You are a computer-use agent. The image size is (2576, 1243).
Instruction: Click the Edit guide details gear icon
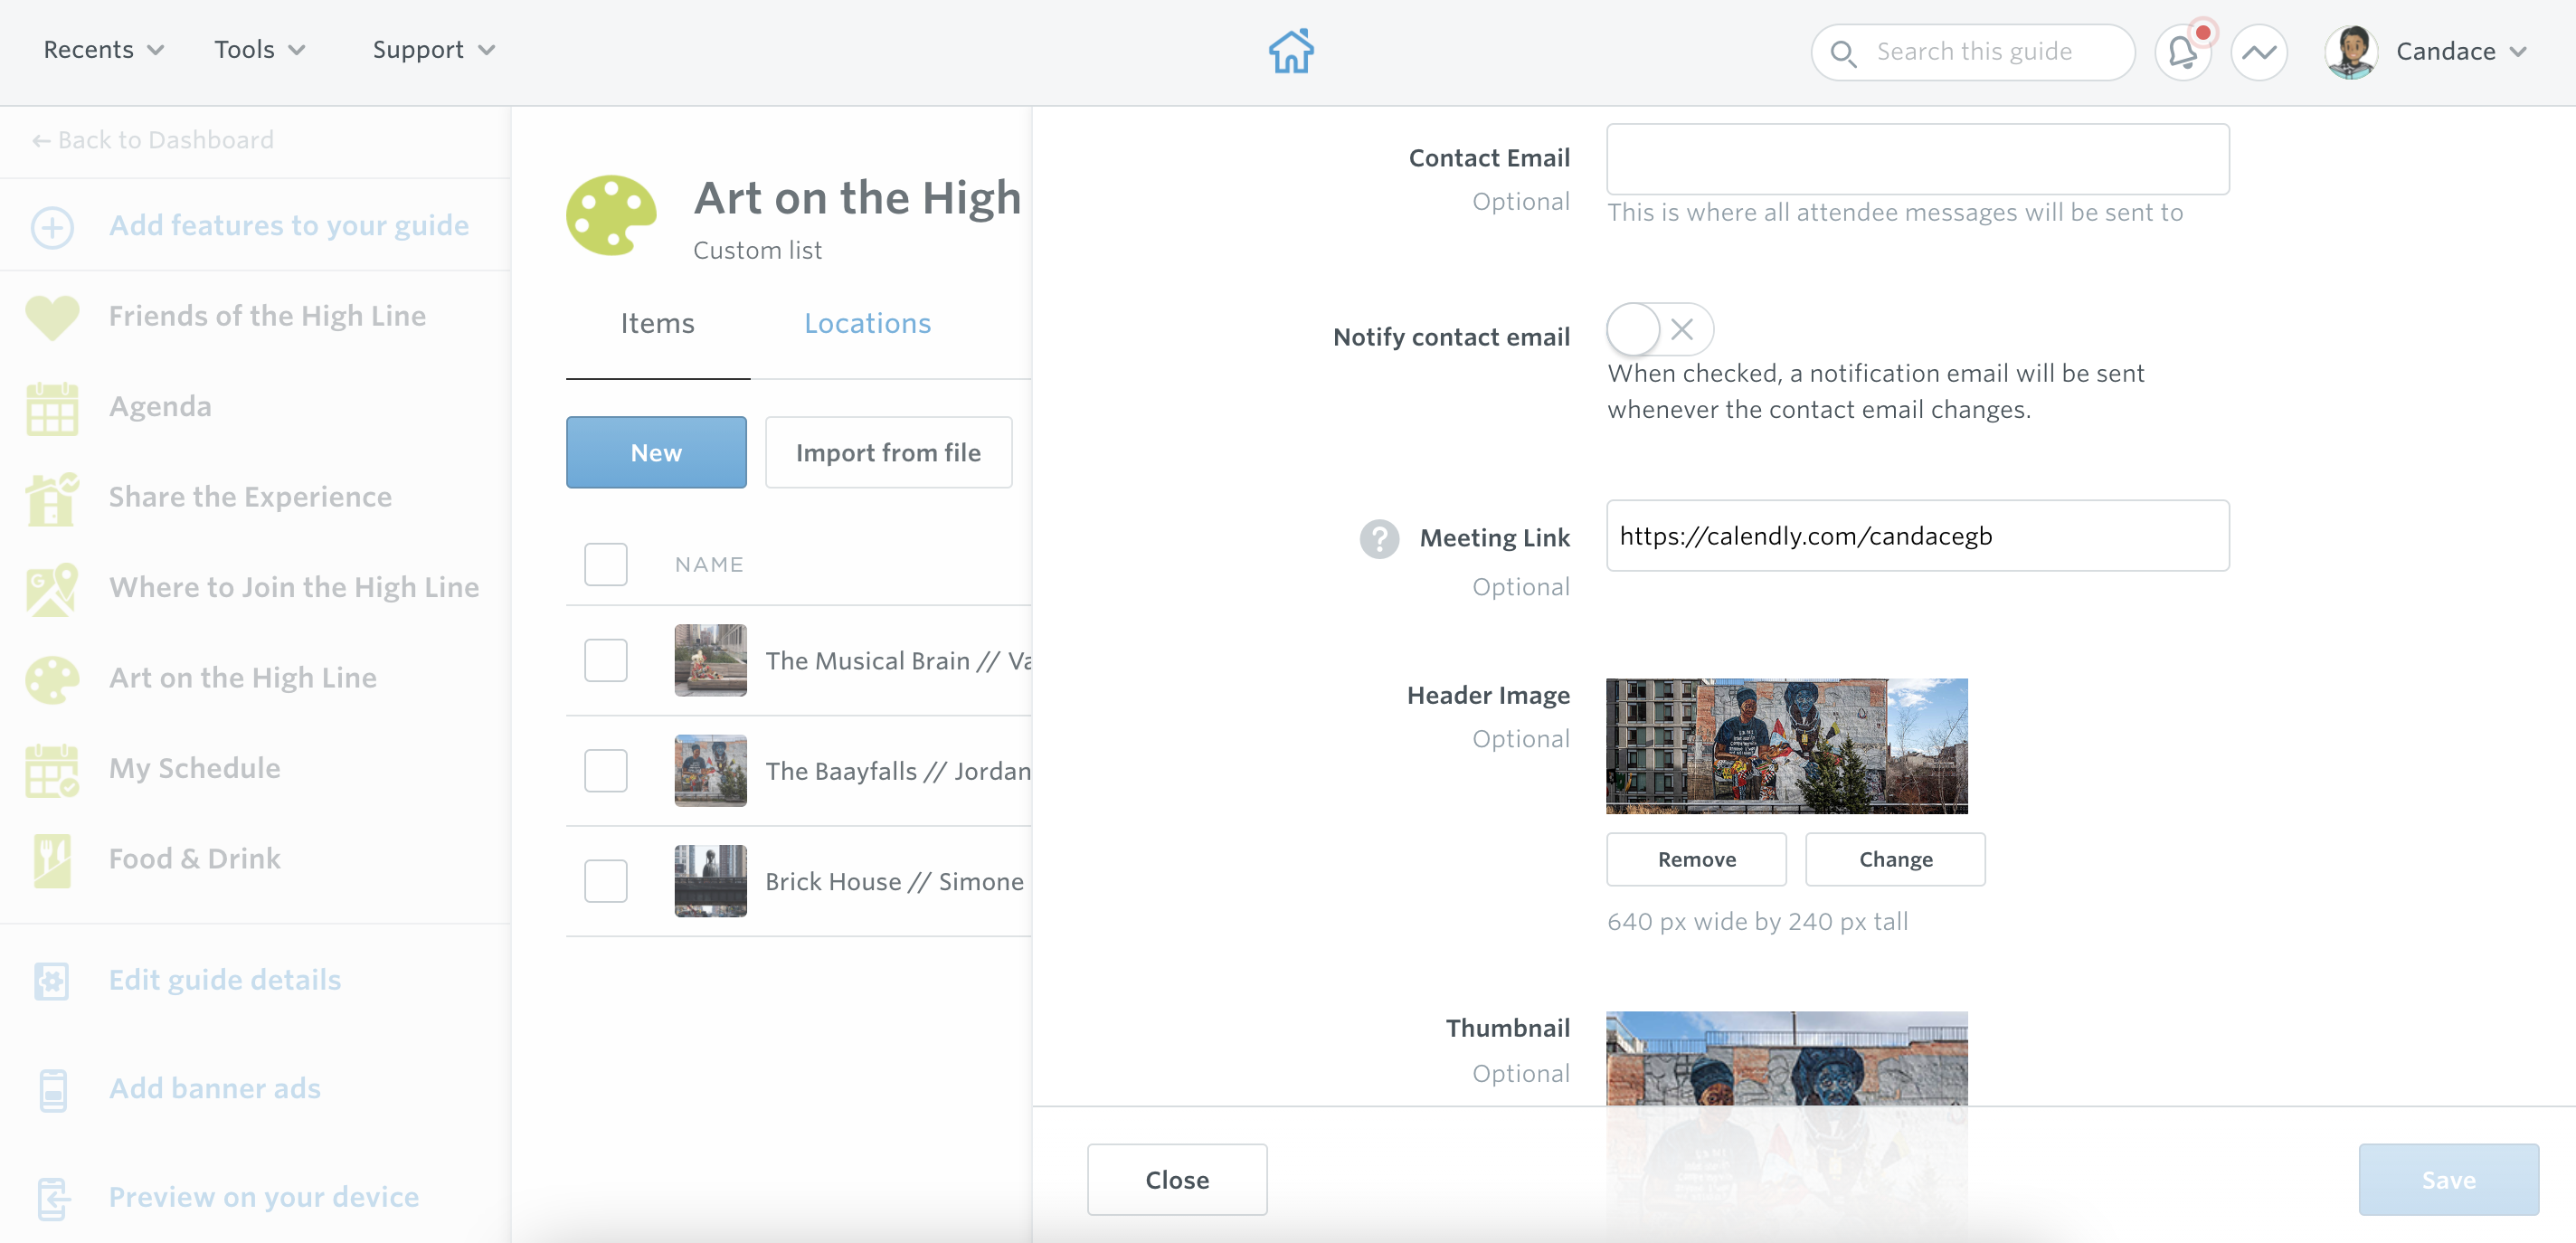[52, 981]
